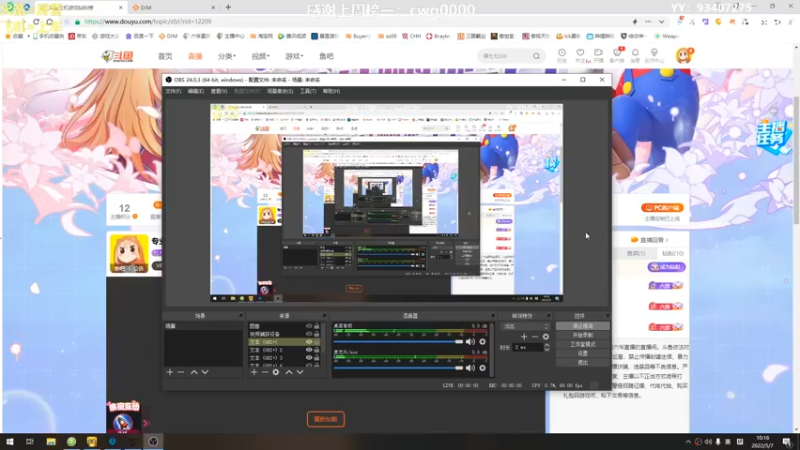Viewport: 800px width, 450px height.
Task: Move selected source up in list
Action: 289,372
